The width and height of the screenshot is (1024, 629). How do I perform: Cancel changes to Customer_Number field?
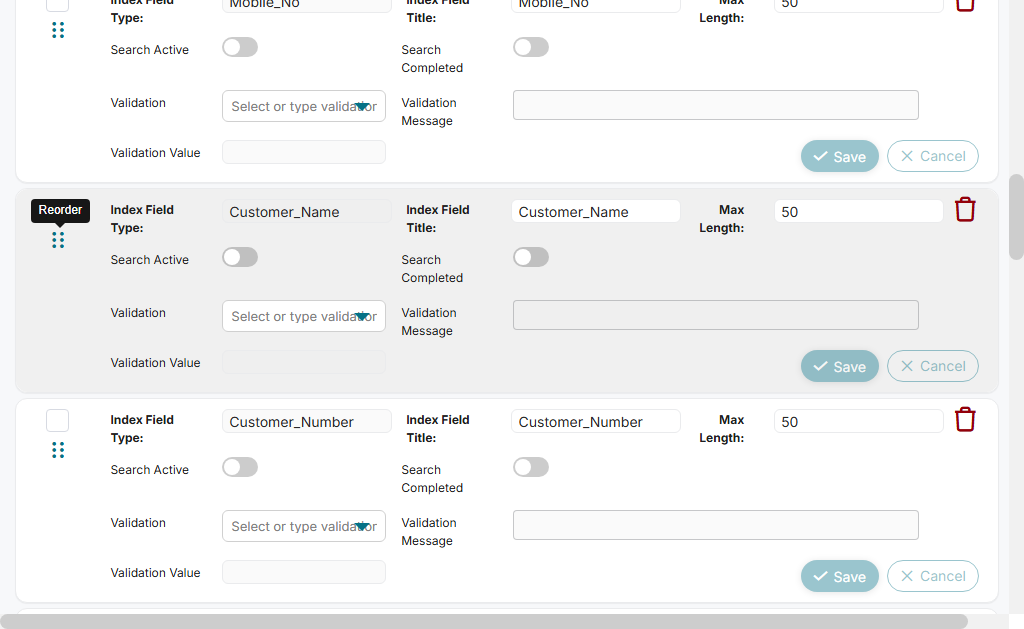tap(932, 576)
